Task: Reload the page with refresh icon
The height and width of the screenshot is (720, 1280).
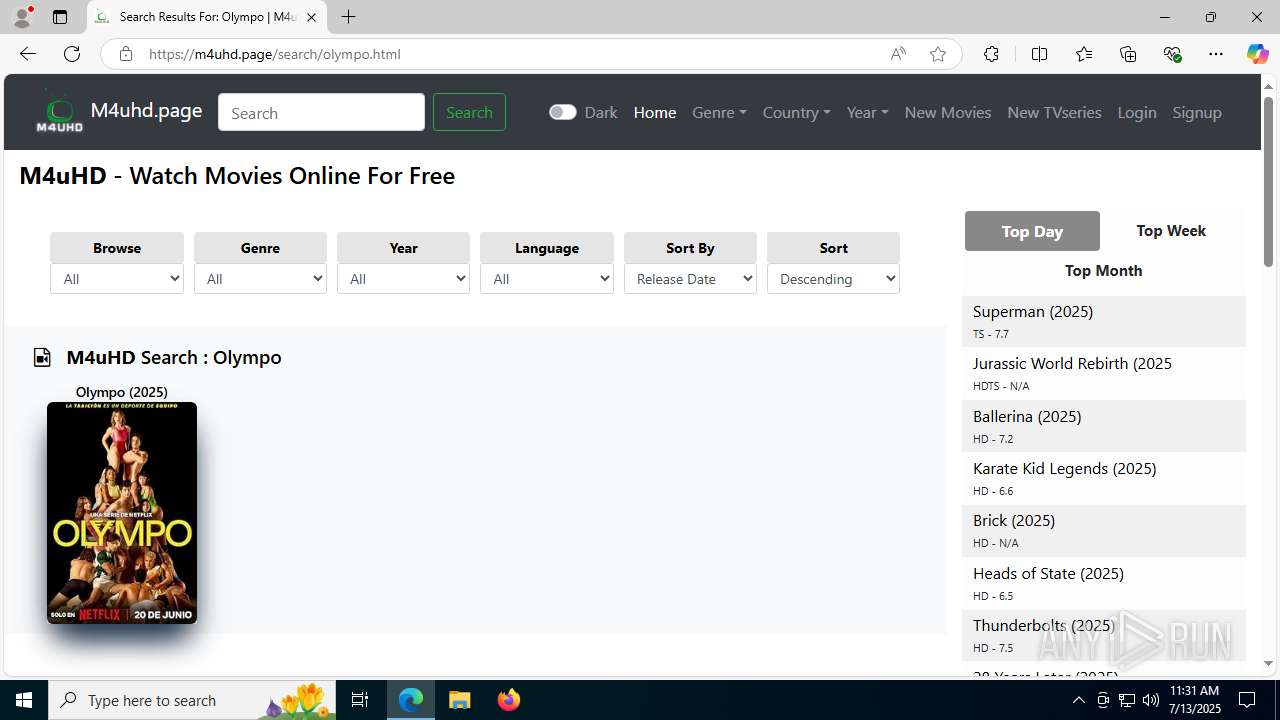Action: (x=72, y=54)
